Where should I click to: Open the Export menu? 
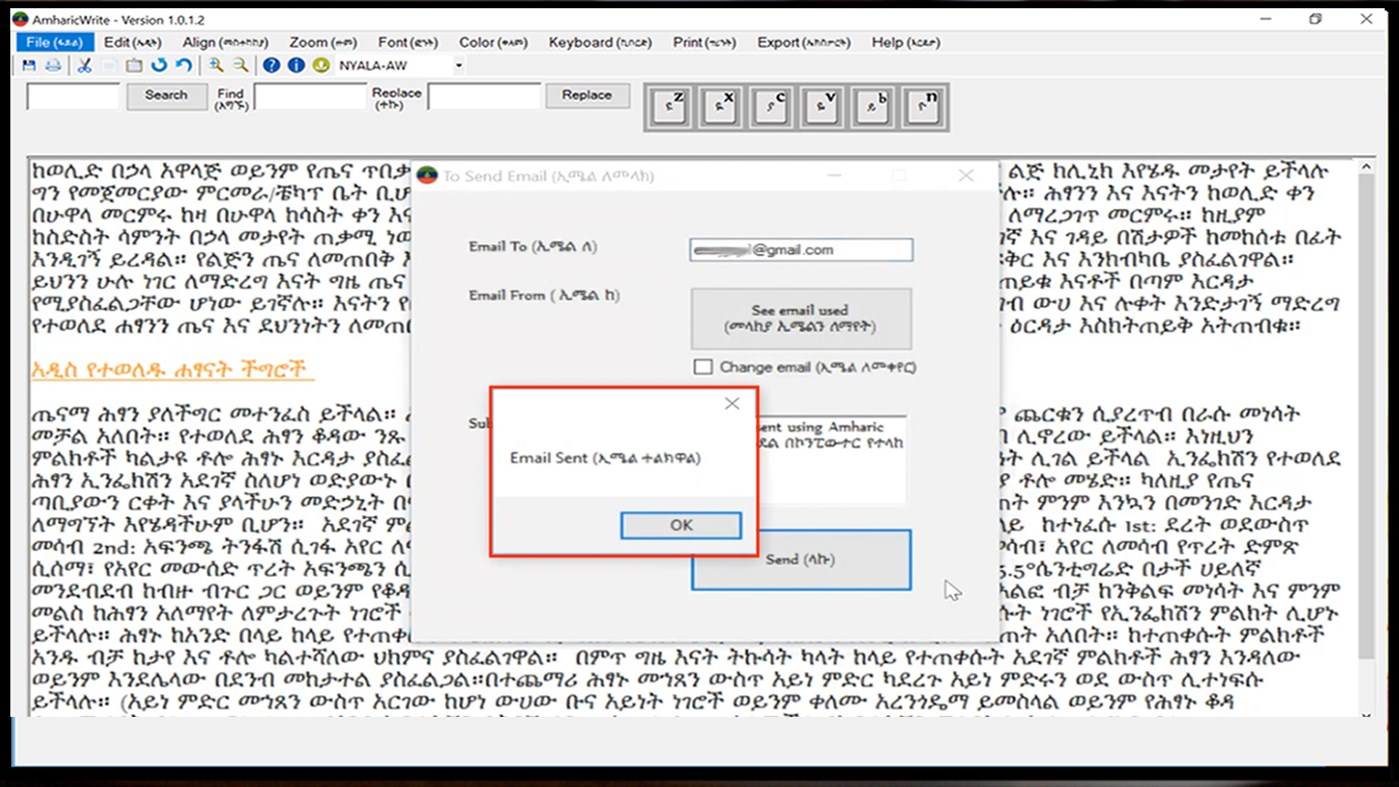(804, 42)
